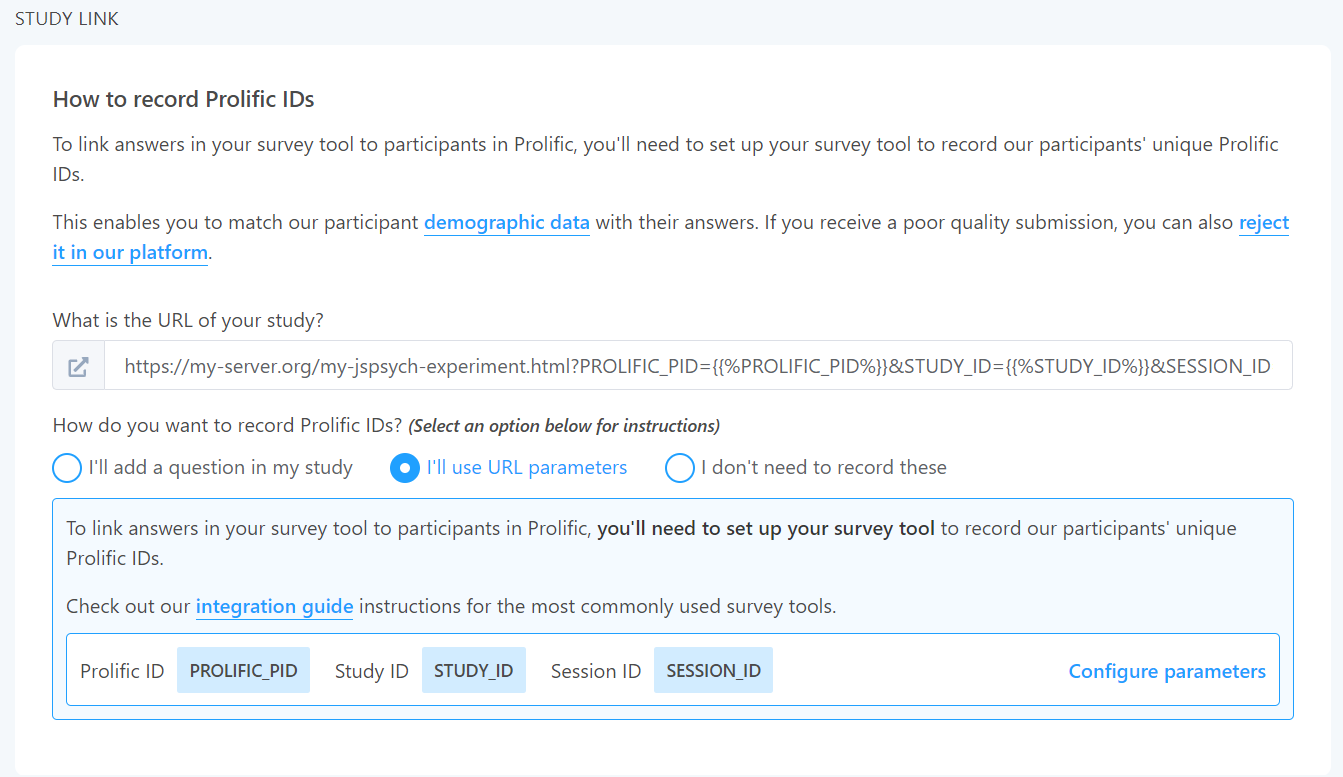Click "How do you want to record Prolific IDs?" text
The image size is (1343, 777).
[x=227, y=426]
